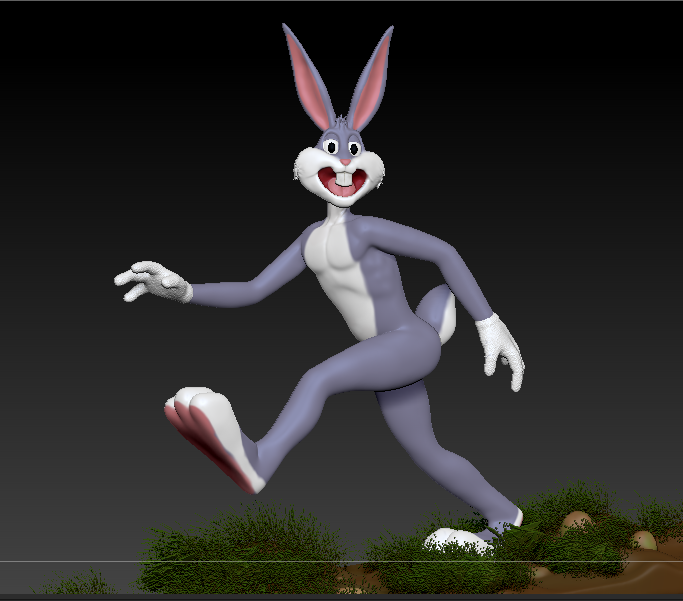
Task: Click the rabbit's left ear tip
Action: tap(290, 34)
